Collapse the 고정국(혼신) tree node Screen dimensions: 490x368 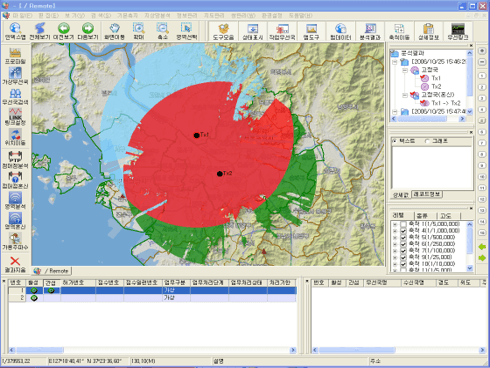tap(405, 95)
